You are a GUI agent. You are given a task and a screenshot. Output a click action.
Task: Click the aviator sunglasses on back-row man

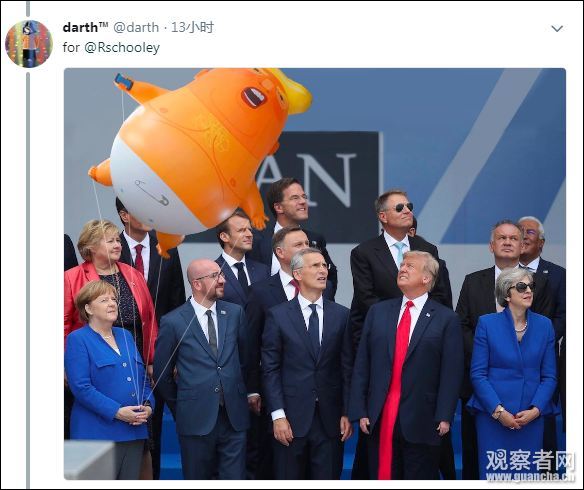[401, 207]
